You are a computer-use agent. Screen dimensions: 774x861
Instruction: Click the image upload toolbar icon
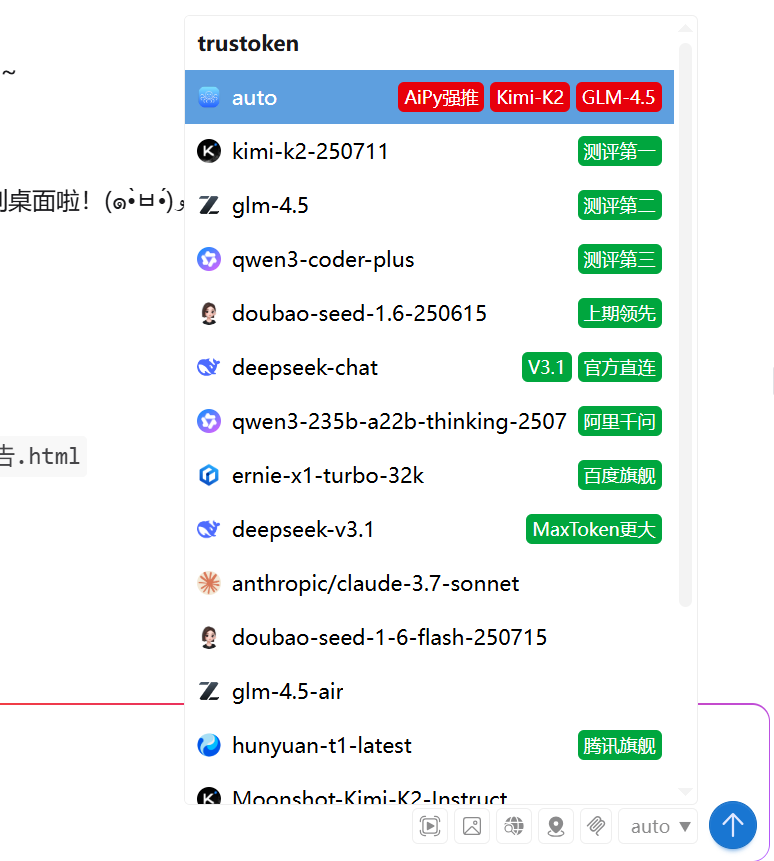point(472,826)
